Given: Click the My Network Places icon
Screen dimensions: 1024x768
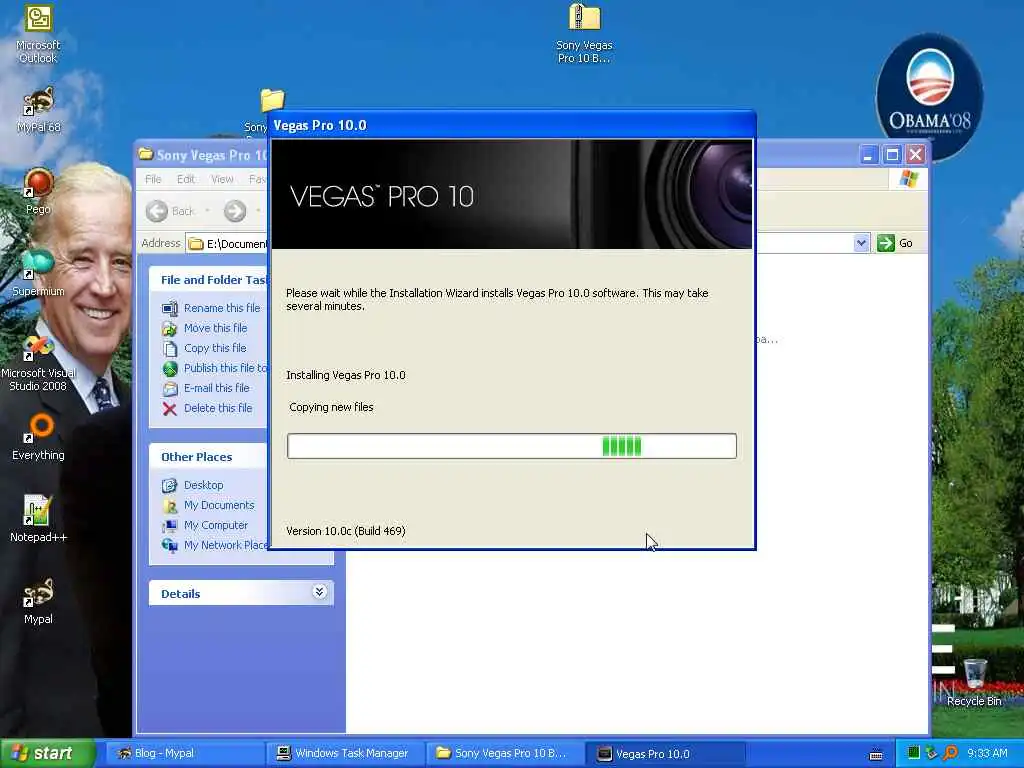Looking at the screenshot, I should [170, 545].
